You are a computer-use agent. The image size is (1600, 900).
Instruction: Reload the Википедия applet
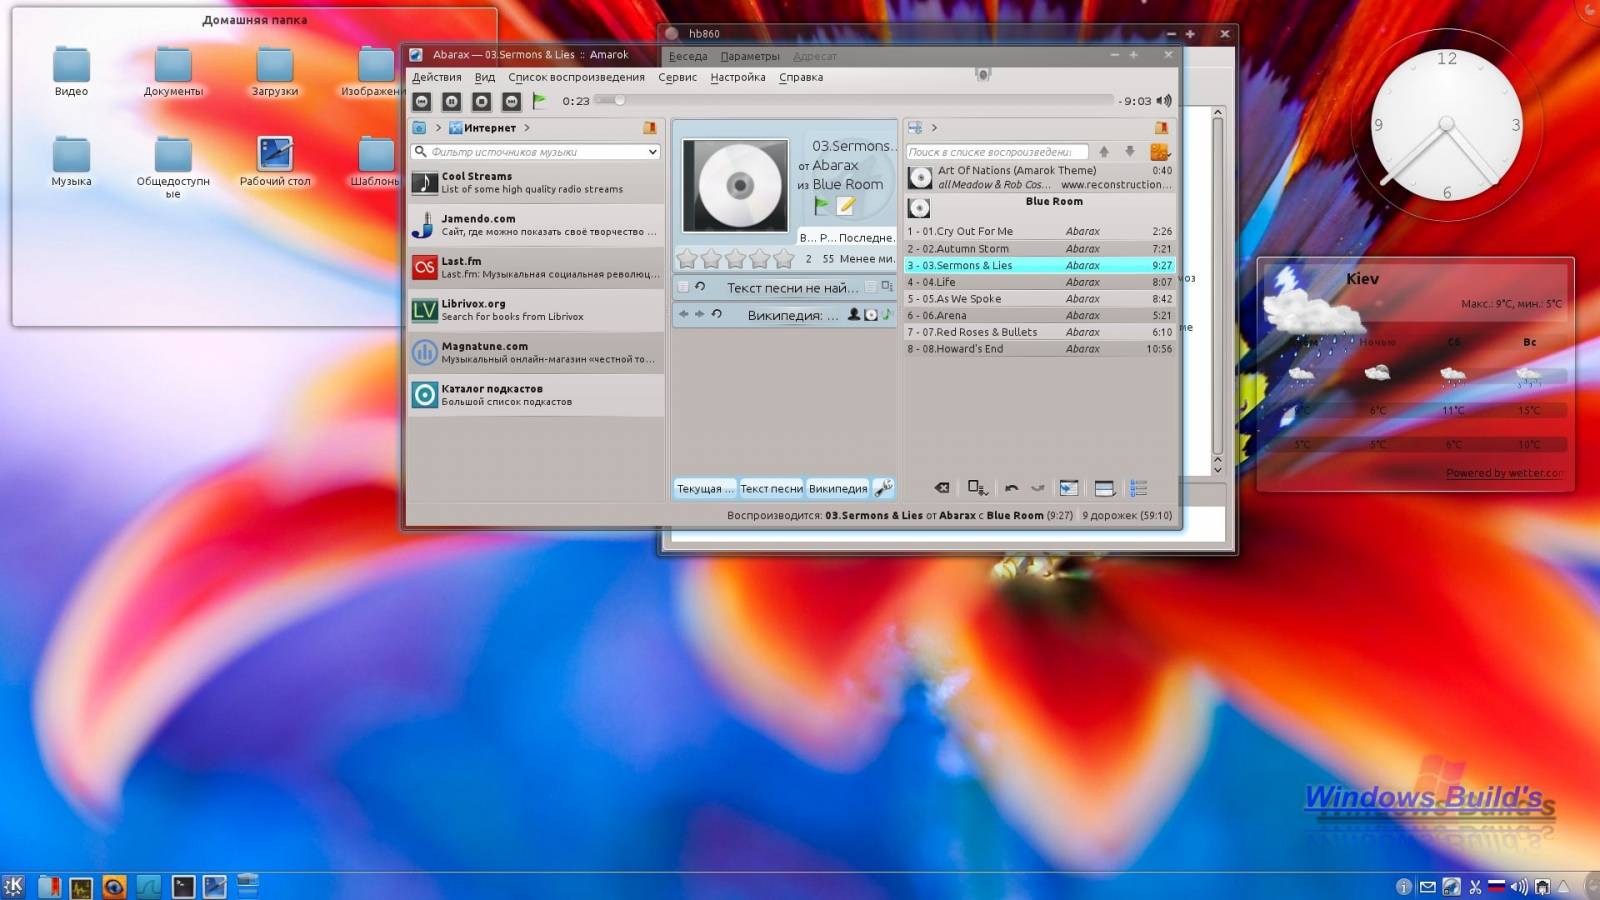coord(717,314)
